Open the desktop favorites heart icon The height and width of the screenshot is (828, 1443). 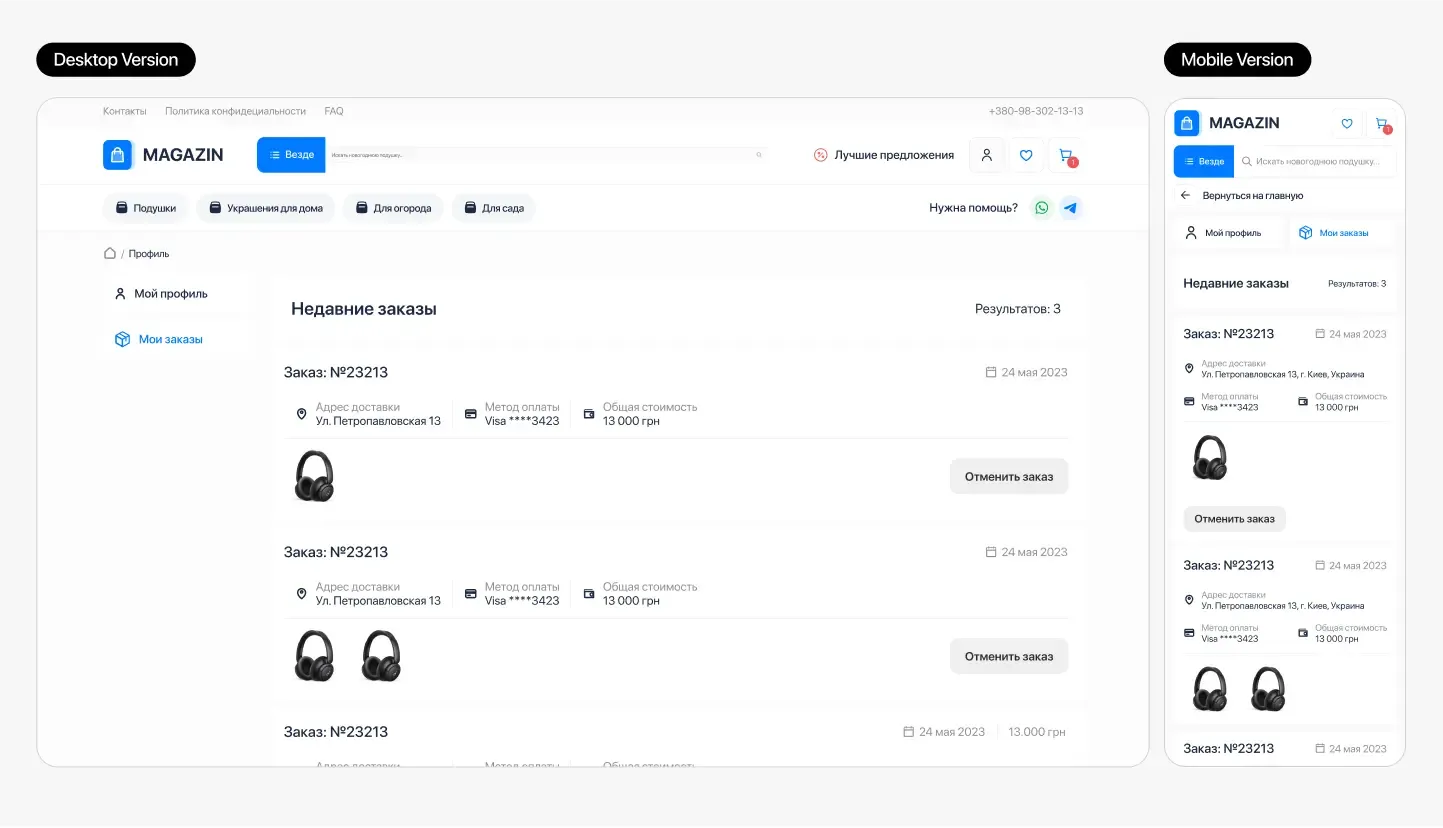[1026, 155]
